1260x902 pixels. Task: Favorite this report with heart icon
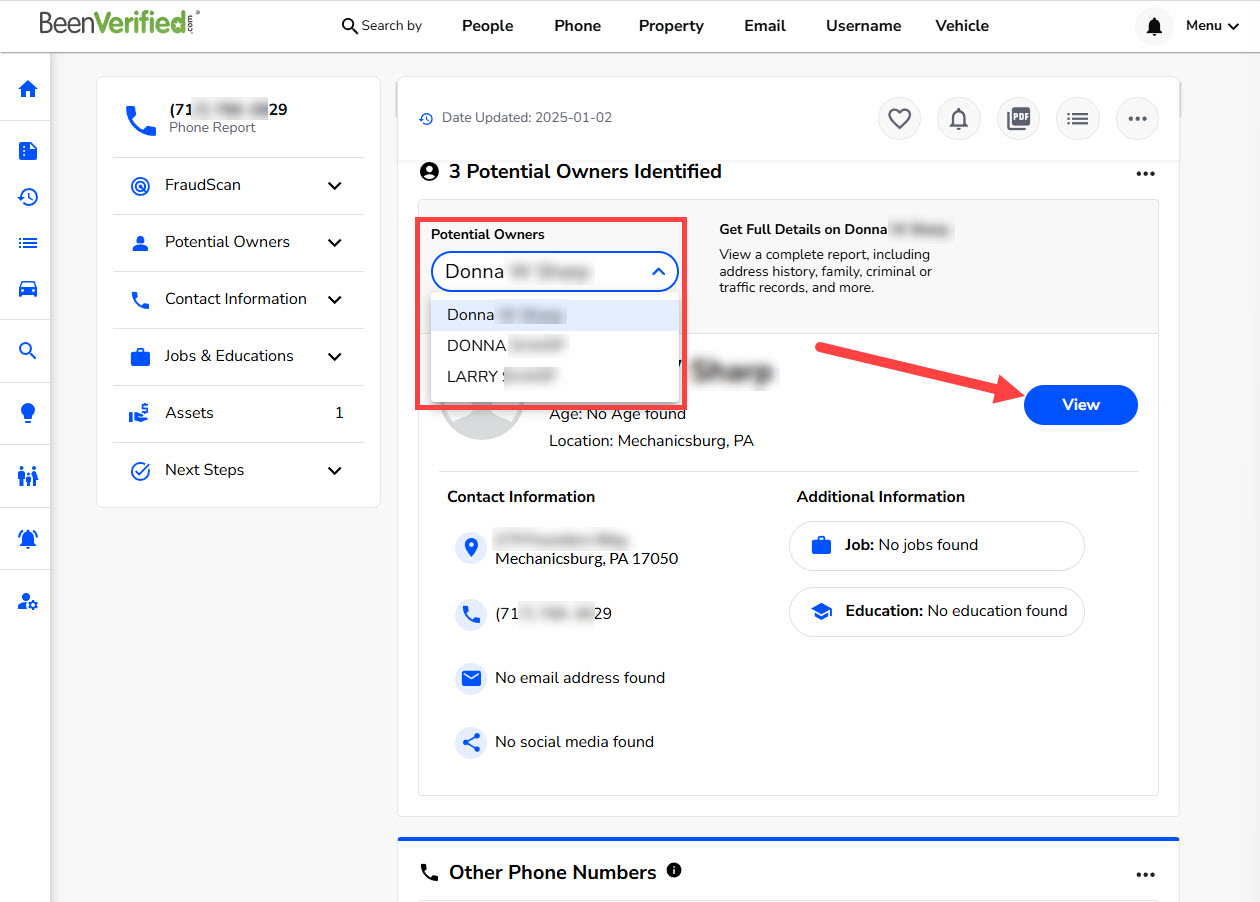tap(899, 119)
